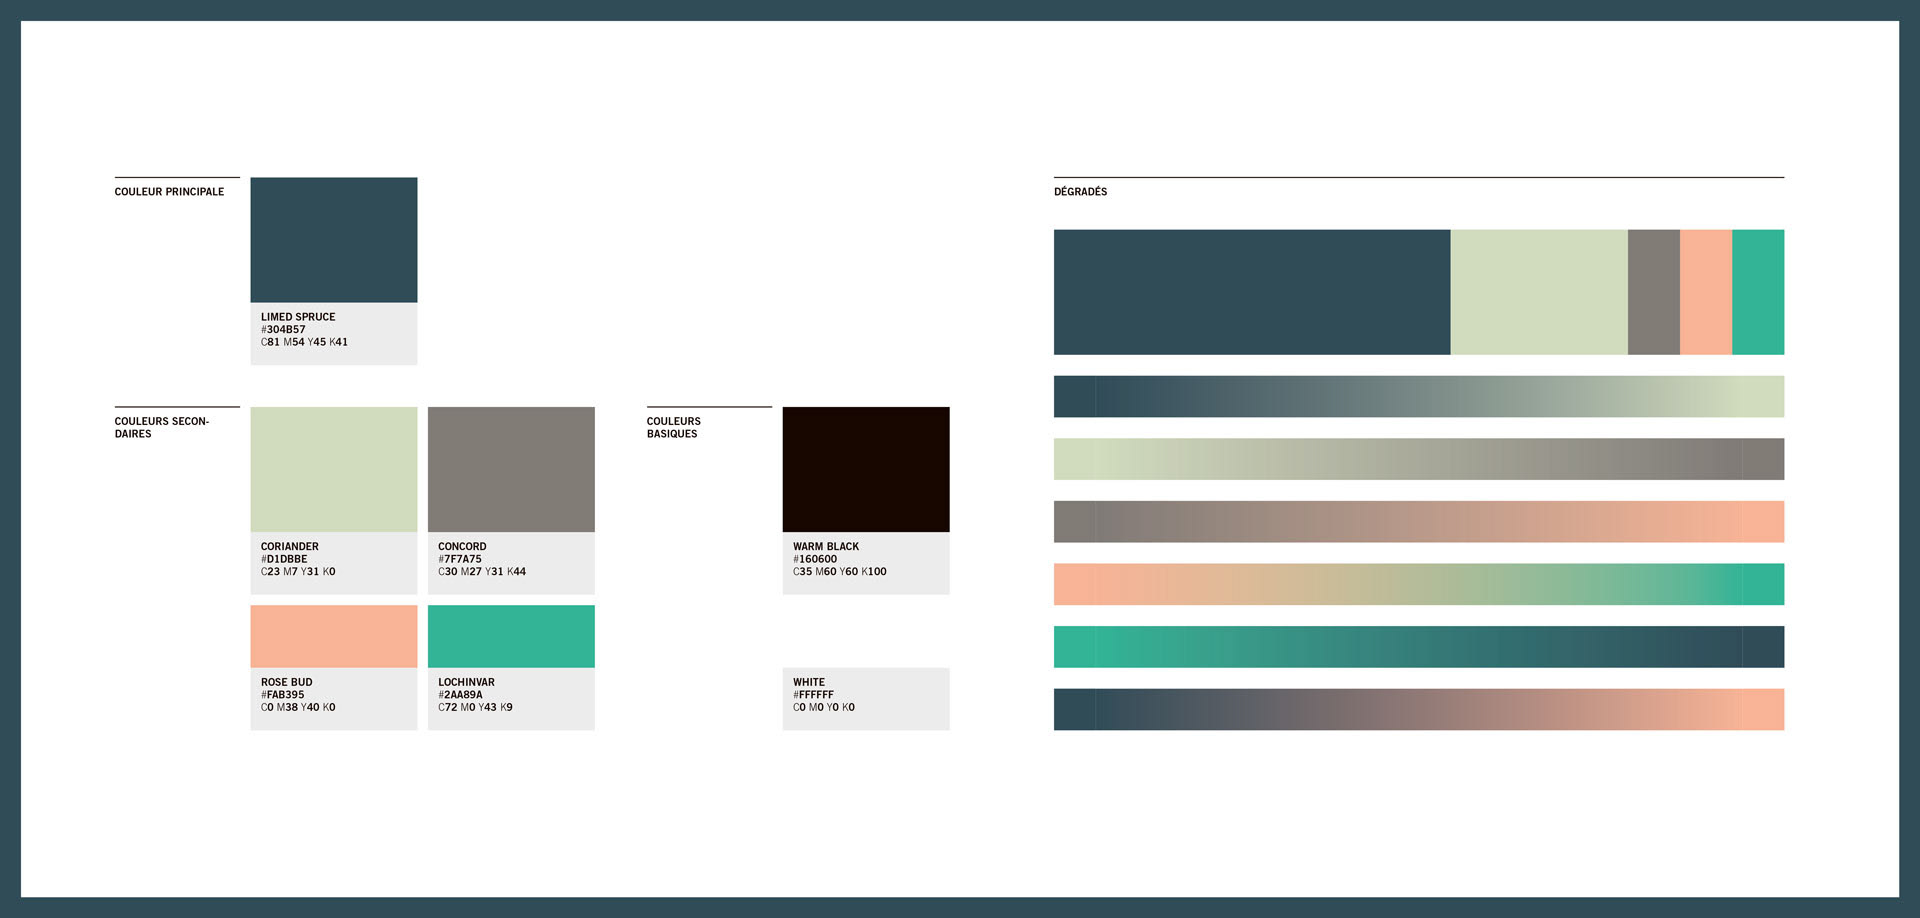The height and width of the screenshot is (918, 1920).
Task: Select the spruce-to-peach gradient bar
Action: (x=1419, y=709)
